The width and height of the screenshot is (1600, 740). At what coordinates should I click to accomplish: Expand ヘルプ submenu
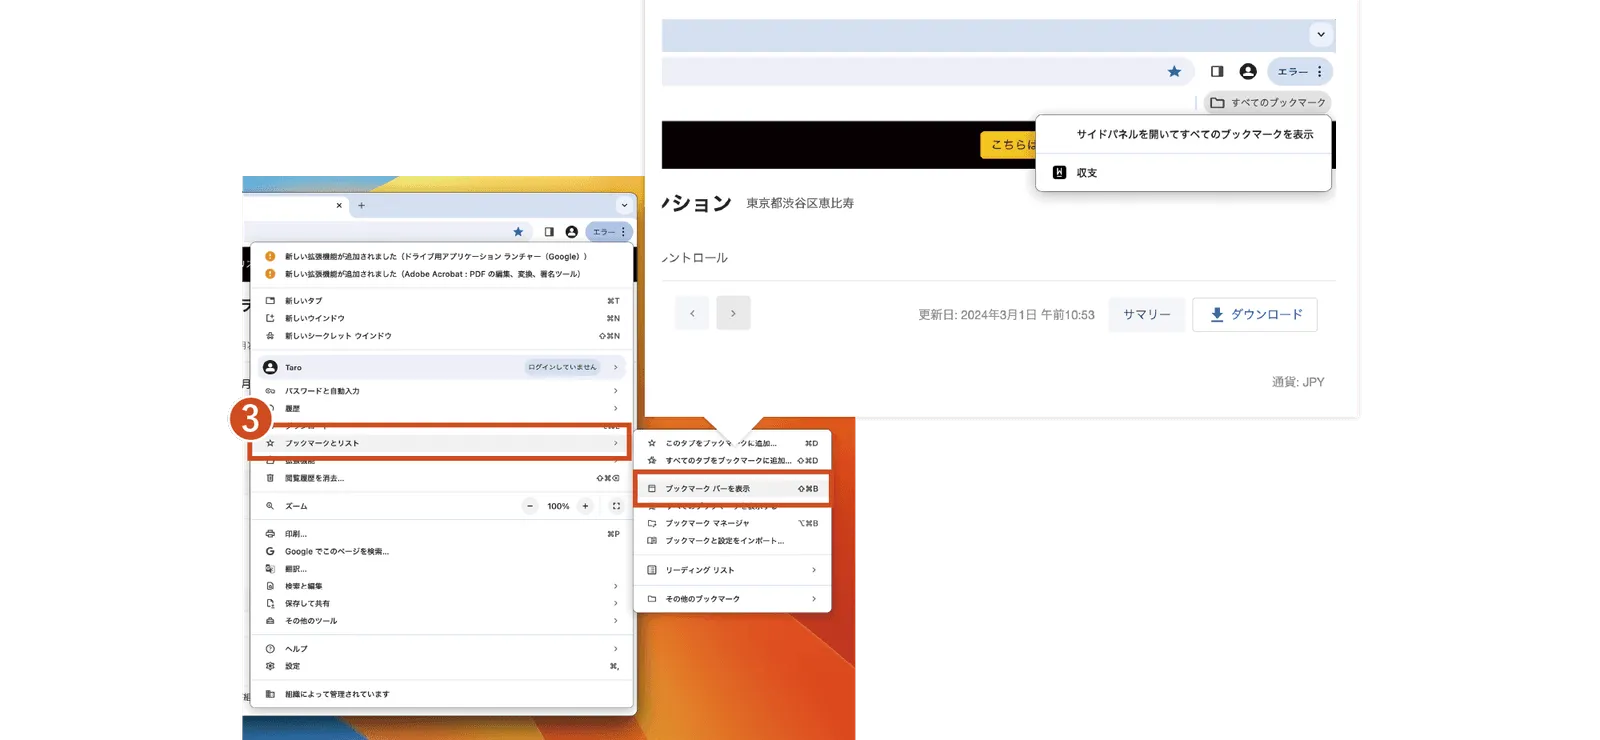point(442,649)
